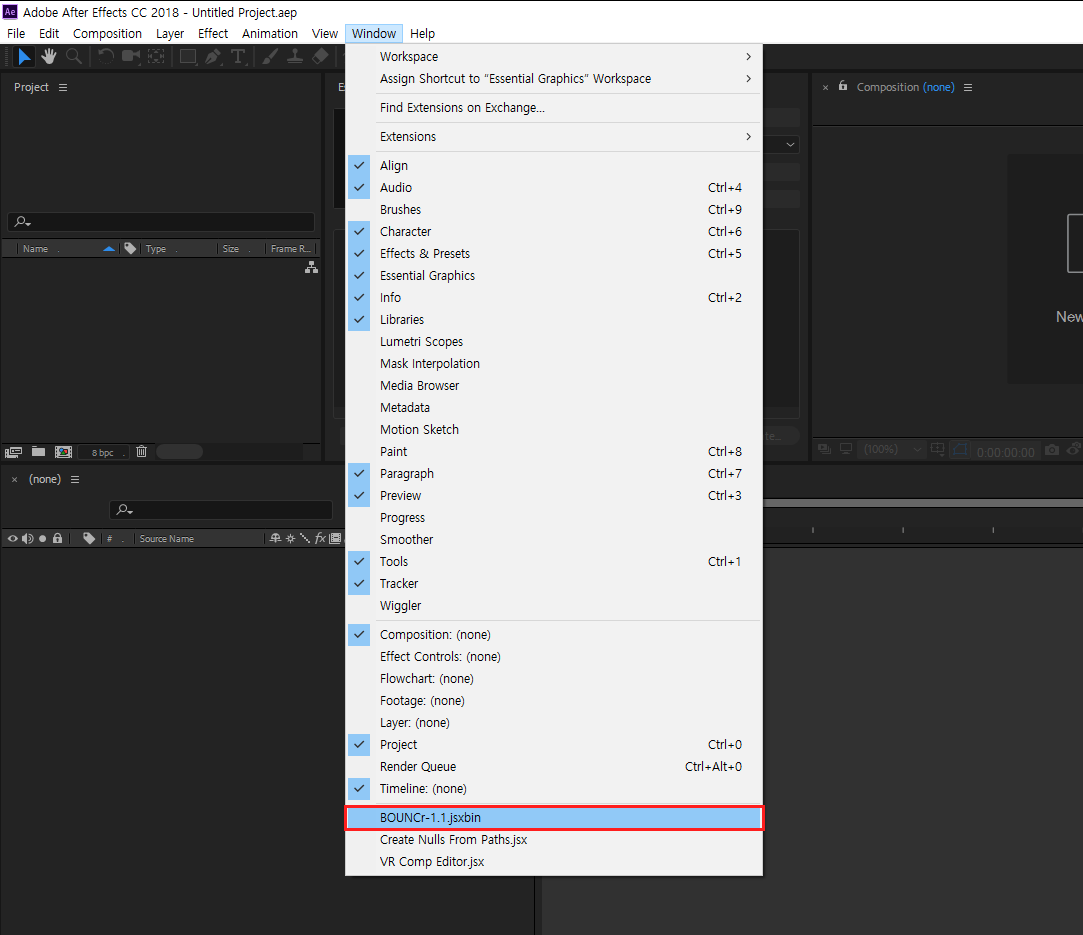The width and height of the screenshot is (1083, 935).
Task: Take snapshot camera icon in viewer
Action: pos(1051,450)
